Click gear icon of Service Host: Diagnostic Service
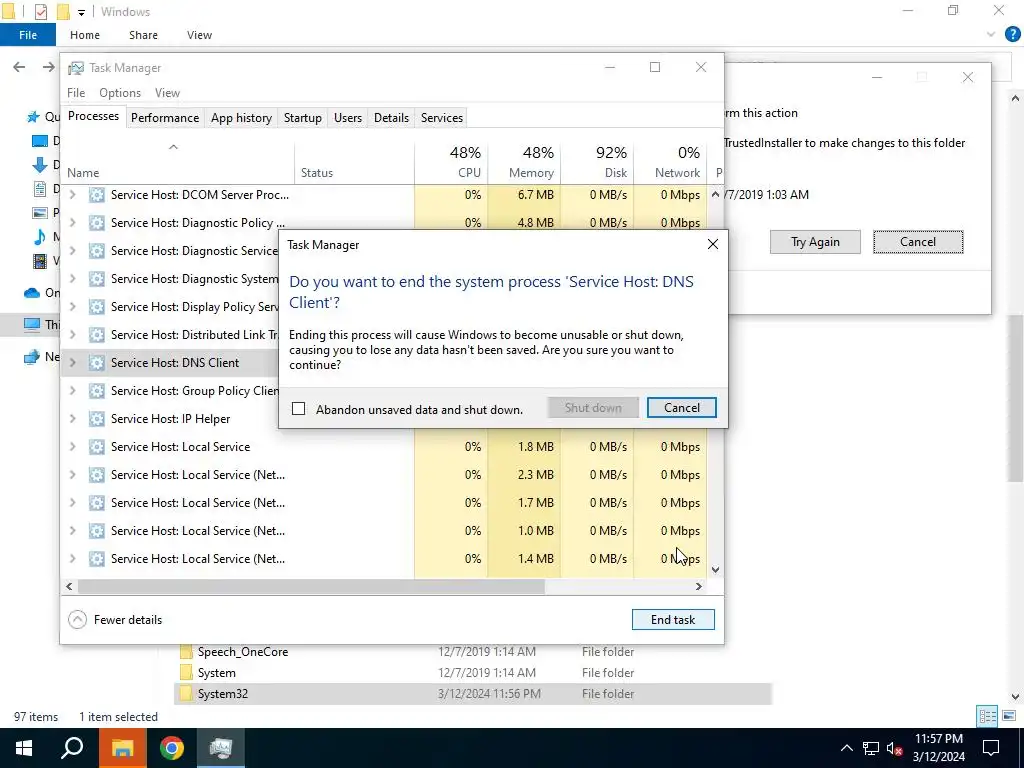This screenshot has height=768, width=1024. click(x=97, y=251)
